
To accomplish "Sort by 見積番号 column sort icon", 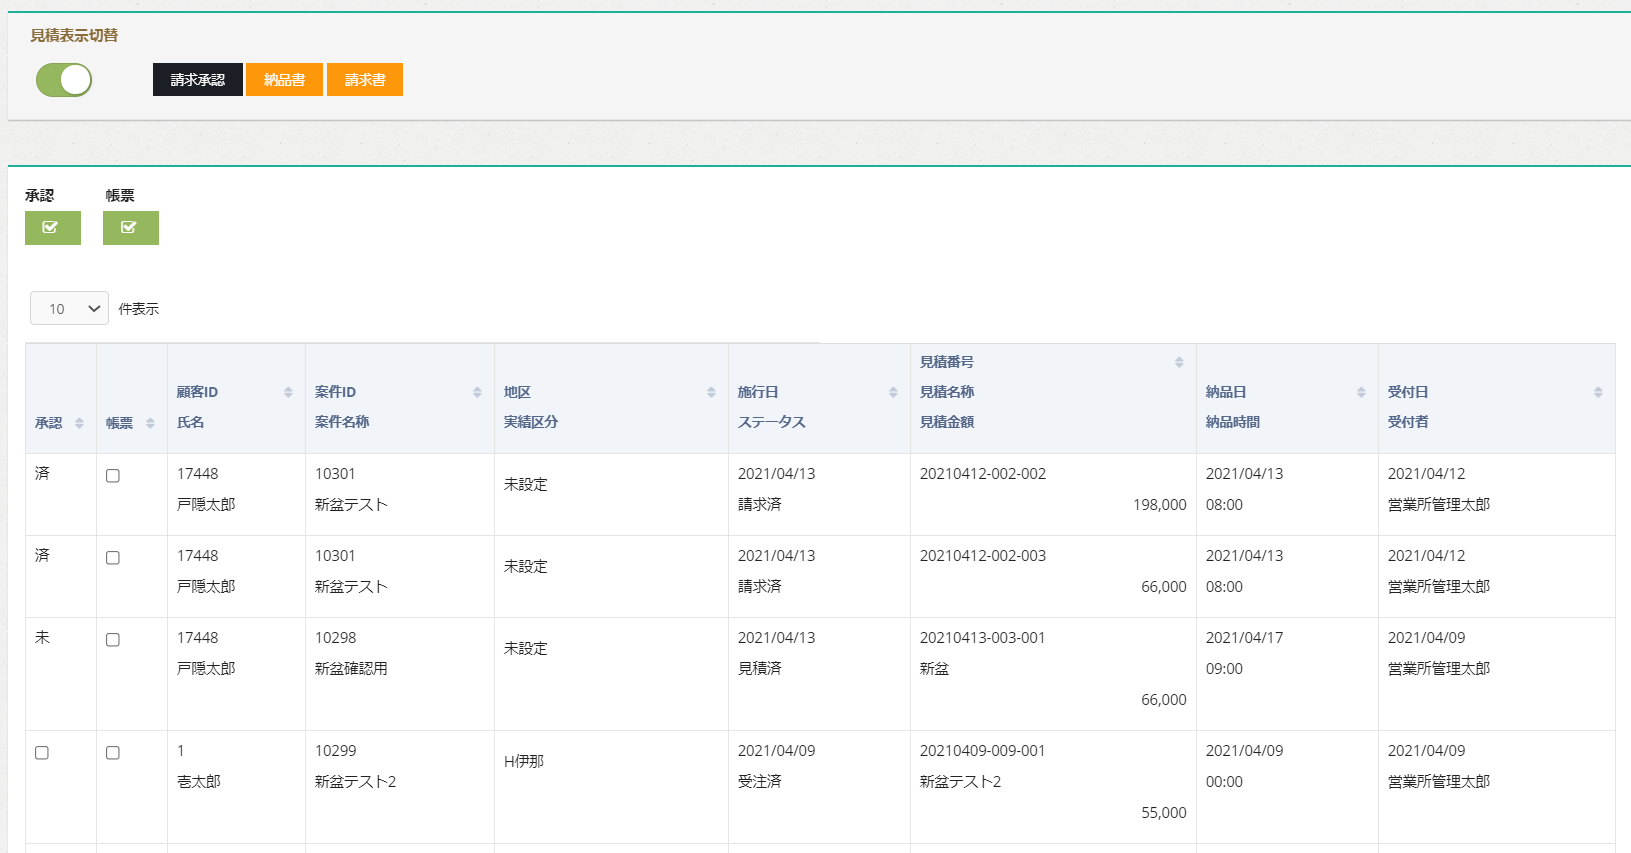I will [1179, 362].
